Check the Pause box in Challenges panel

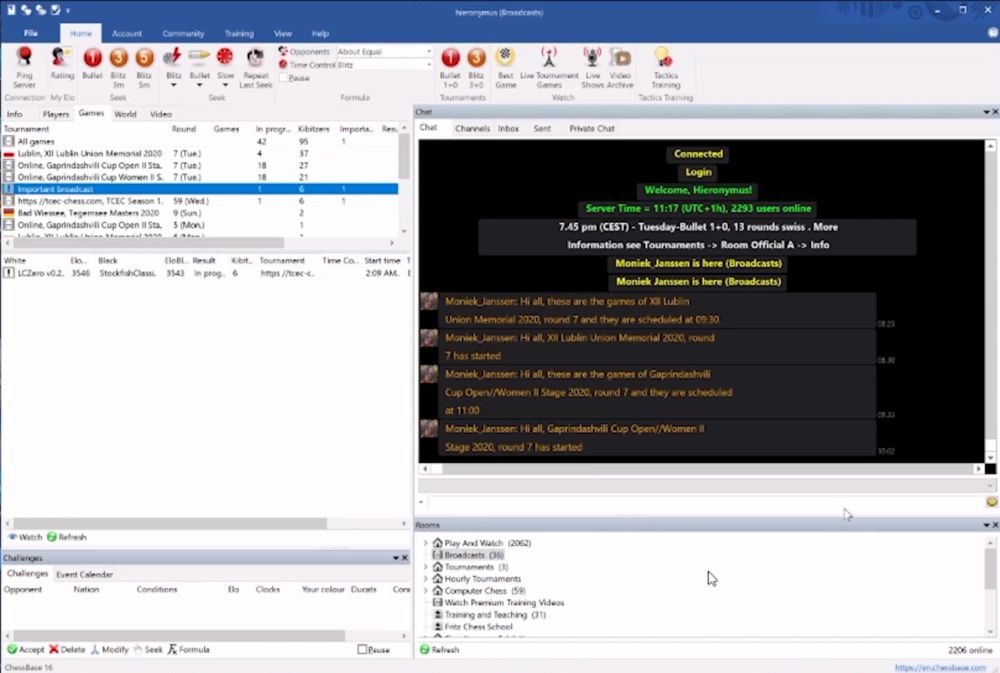(363, 650)
